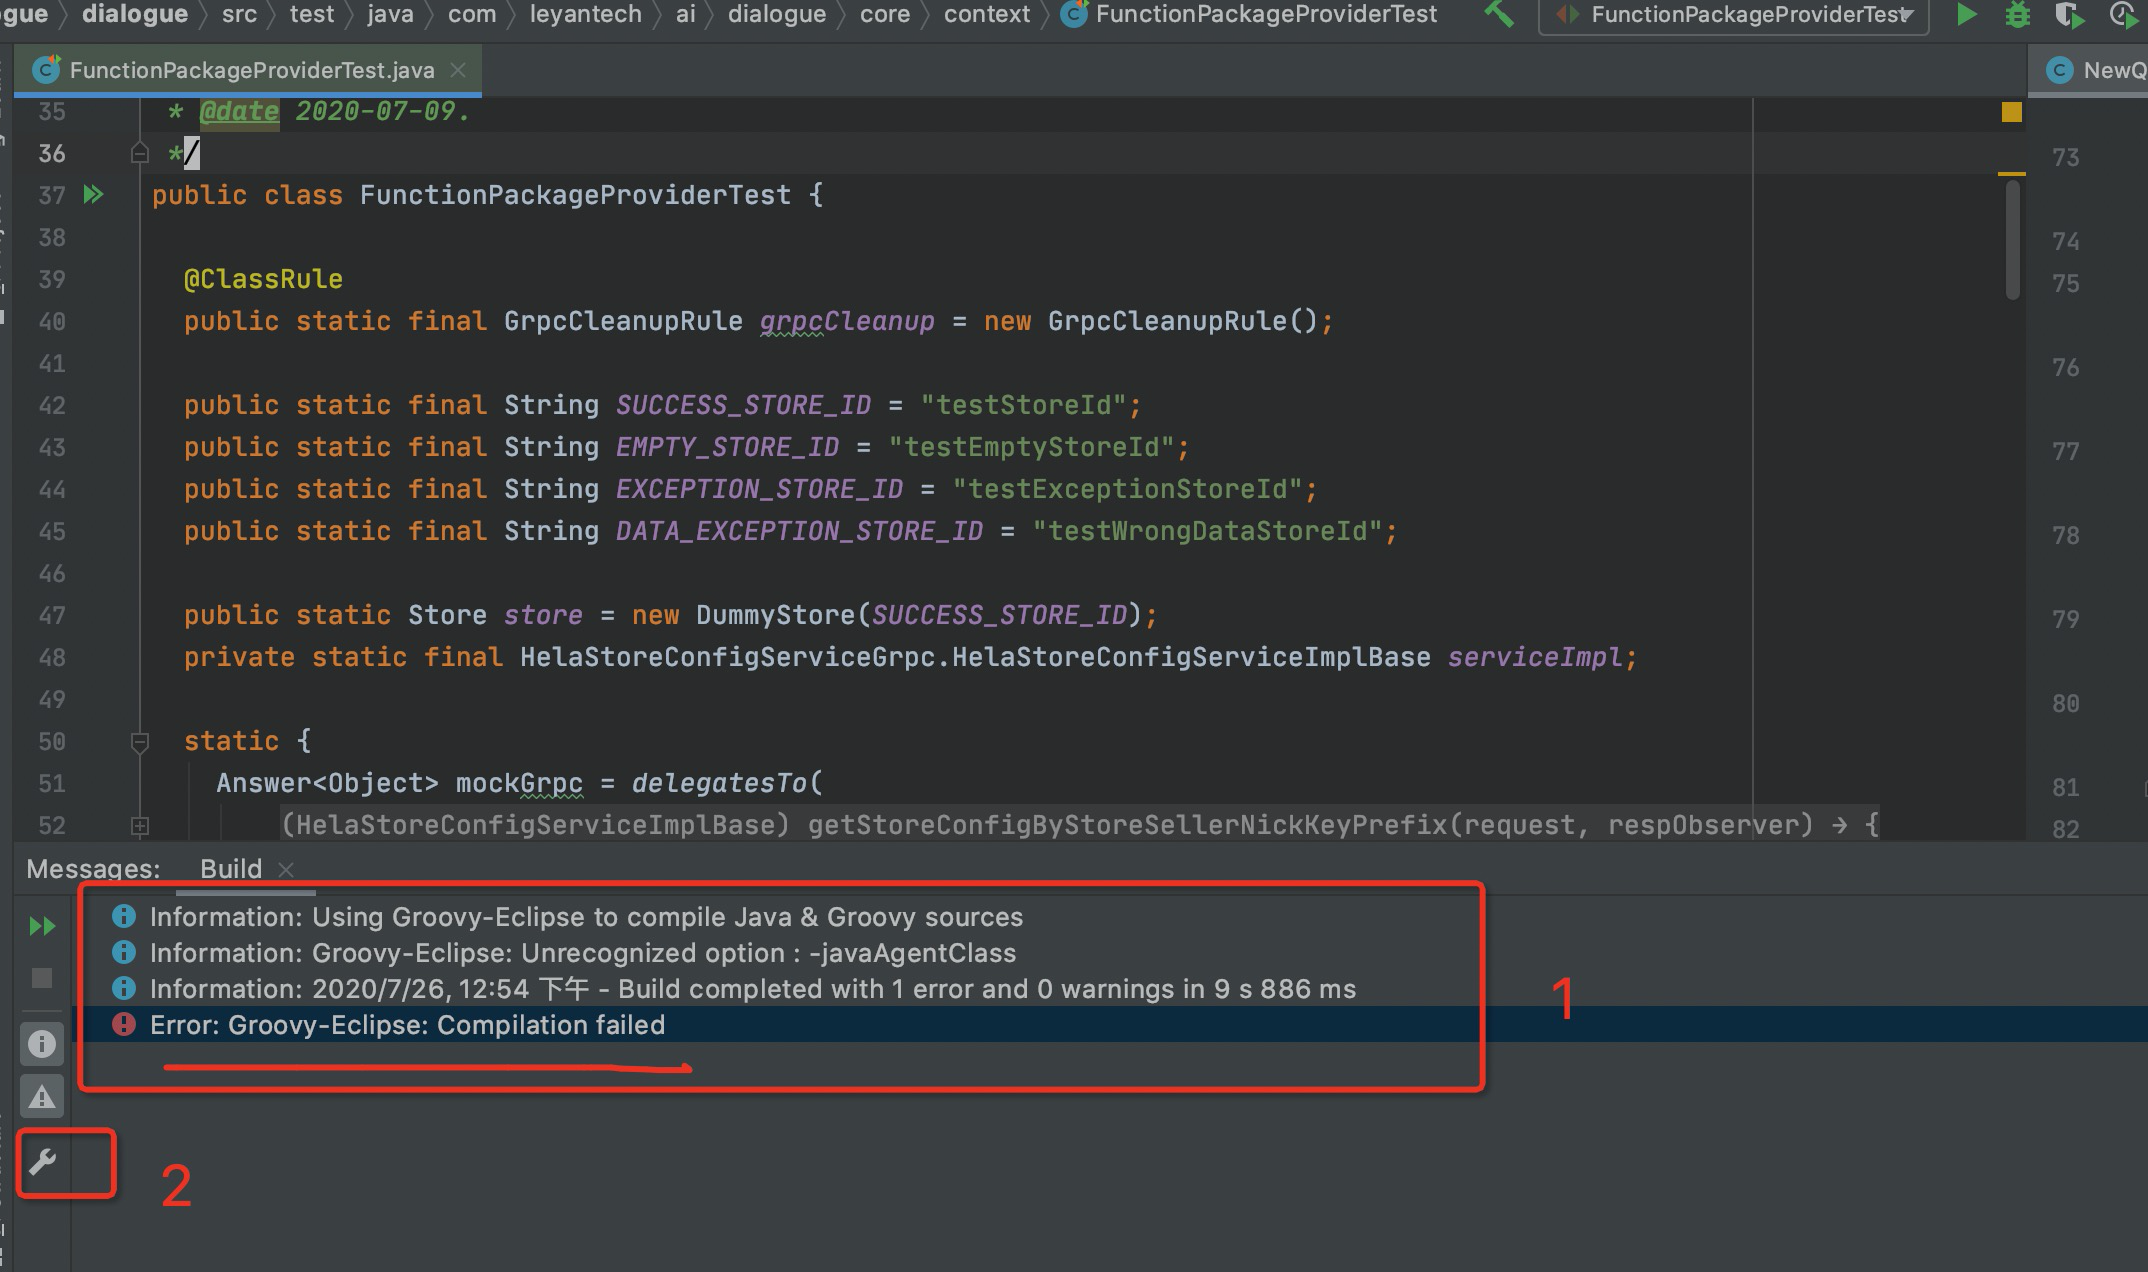Click the stop square icon in Messages panel
Image resolution: width=2148 pixels, height=1272 pixels.
click(x=42, y=978)
